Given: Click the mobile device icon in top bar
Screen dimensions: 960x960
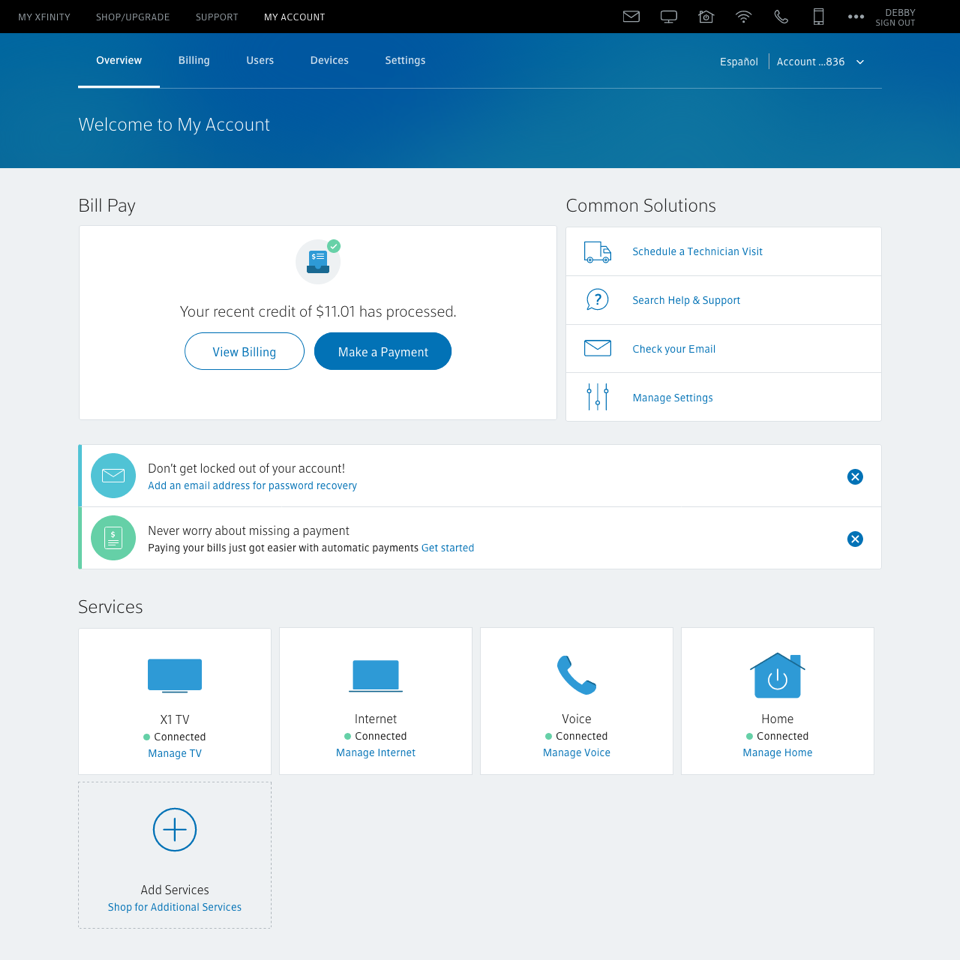Looking at the screenshot, I should click(x=819, y=17).
